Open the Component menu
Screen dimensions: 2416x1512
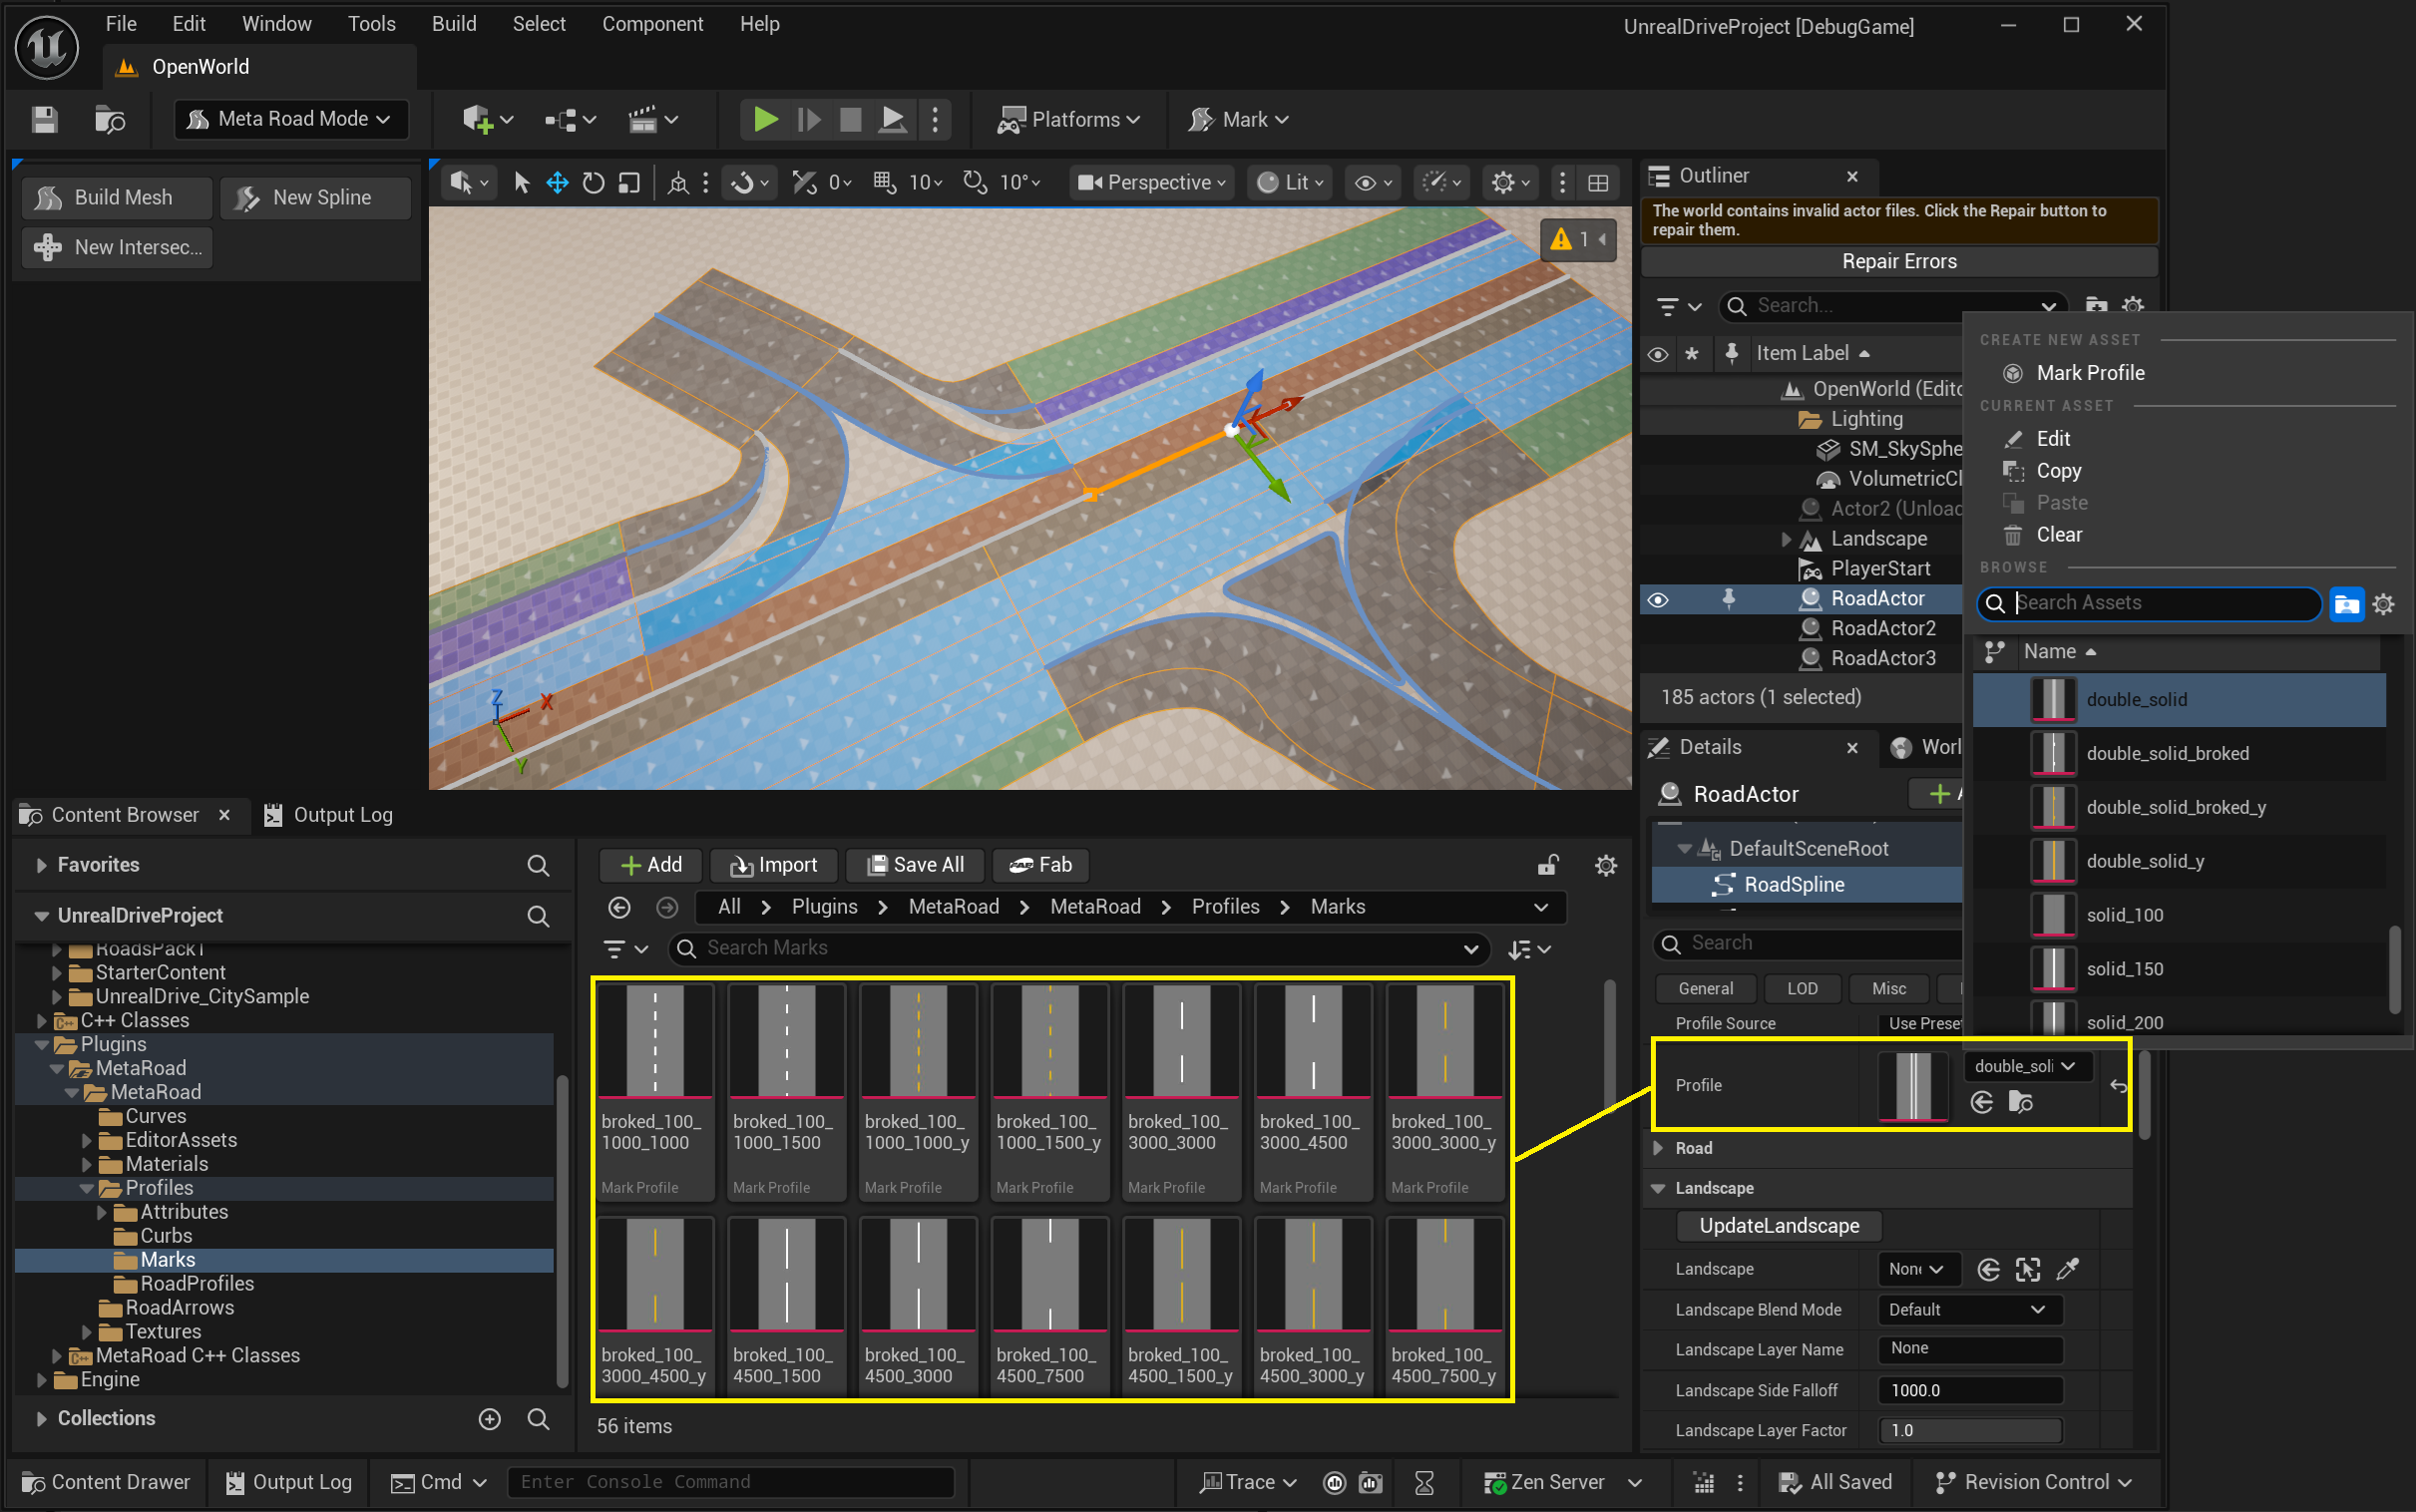[x=652, y=24]
